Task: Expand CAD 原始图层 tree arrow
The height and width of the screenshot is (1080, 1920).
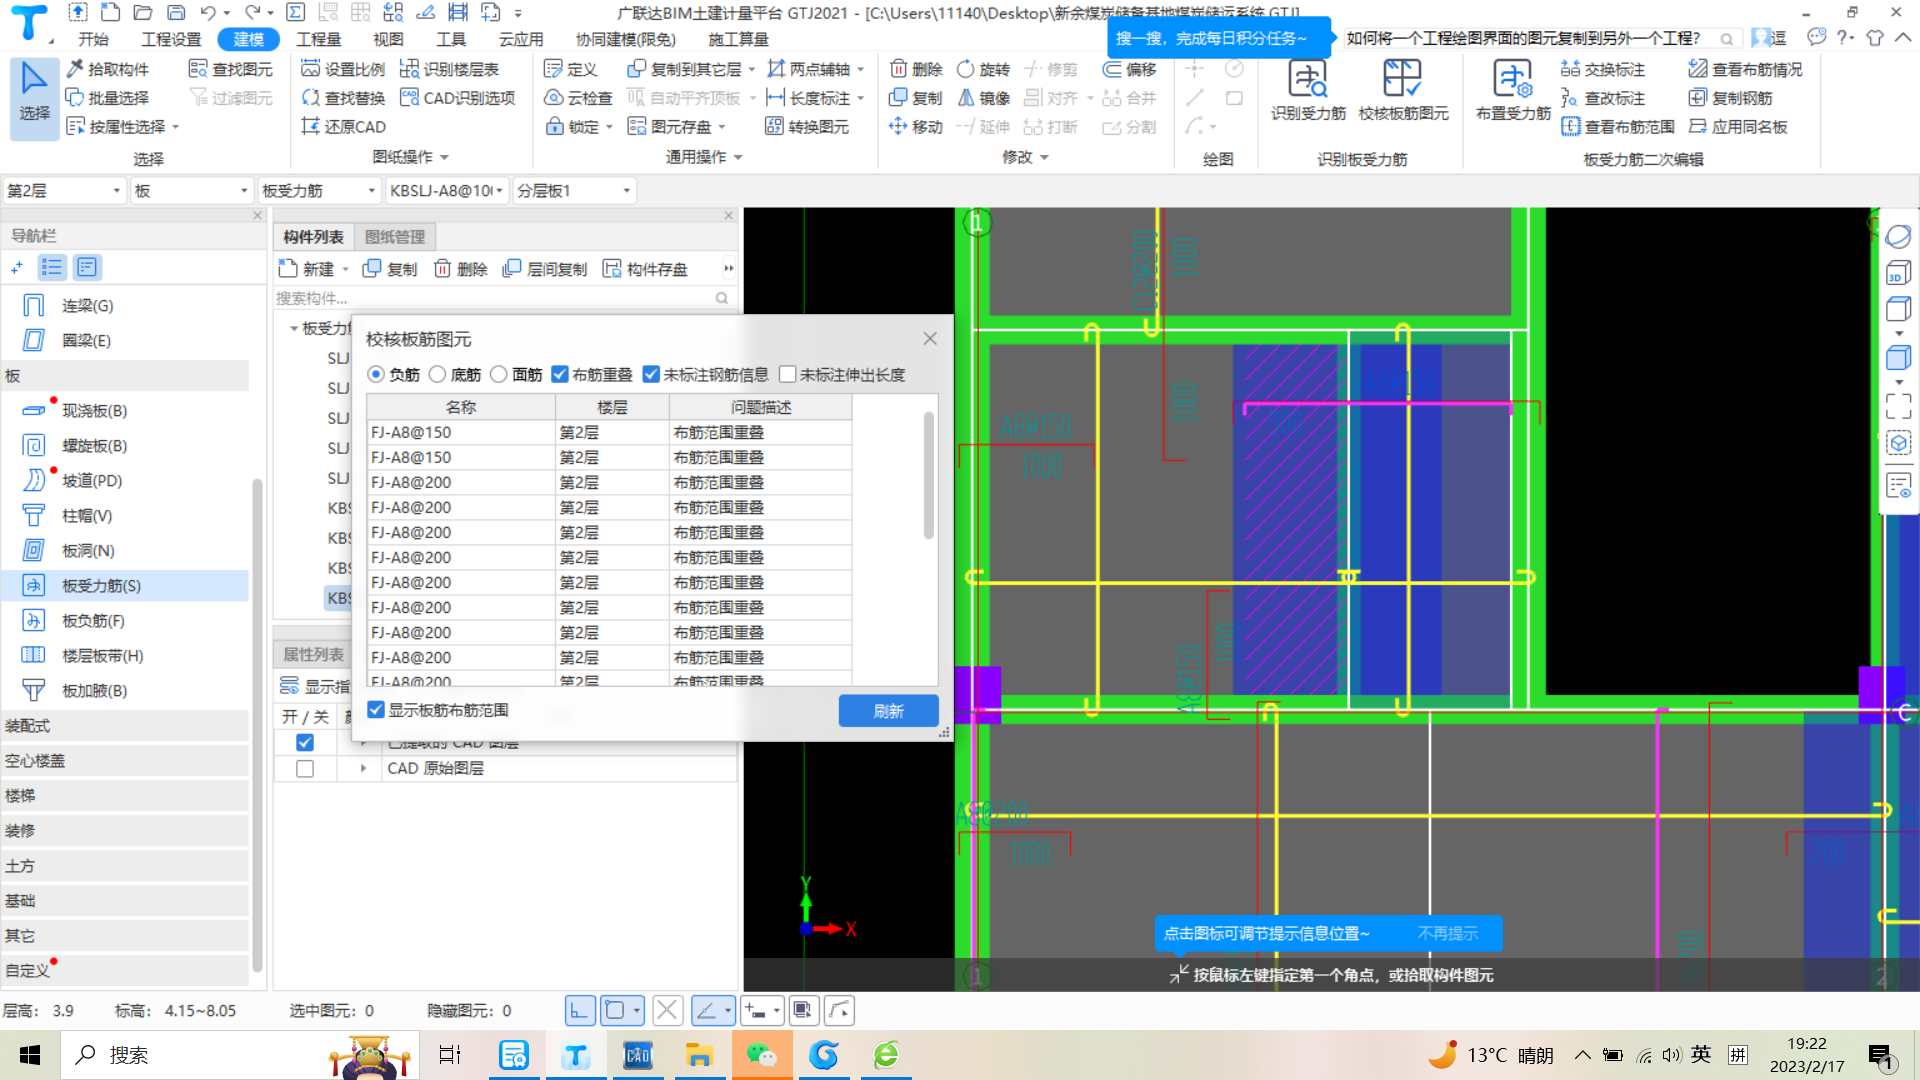Action: (x=363, y=769)
